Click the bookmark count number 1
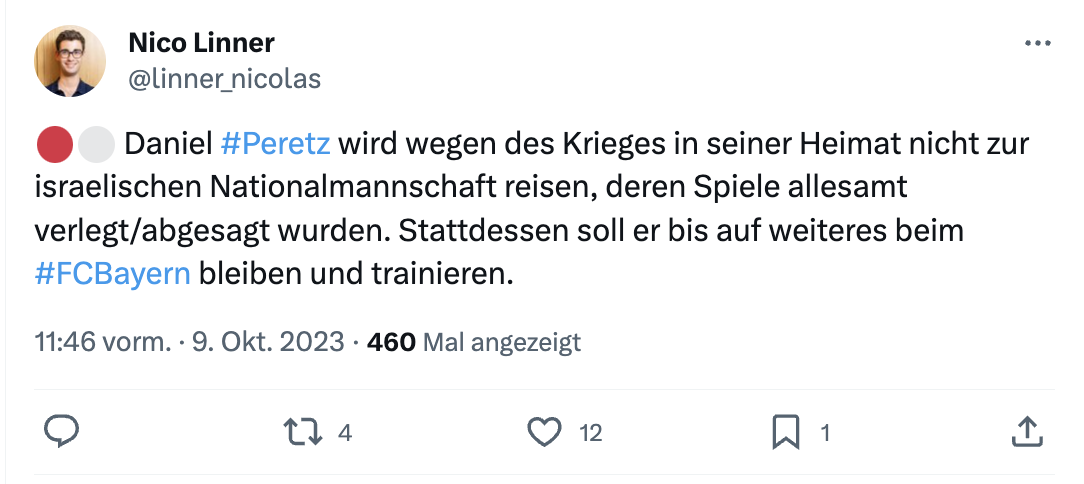The height and width of the screenshot is (484, 1084). pyautogui.click(x=825, y=433)
